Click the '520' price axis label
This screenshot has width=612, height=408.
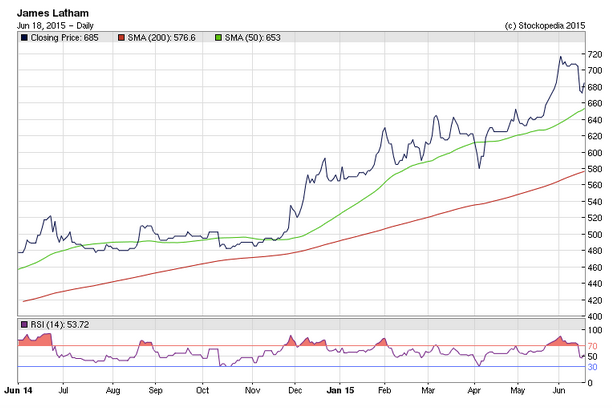pos(595,218)
